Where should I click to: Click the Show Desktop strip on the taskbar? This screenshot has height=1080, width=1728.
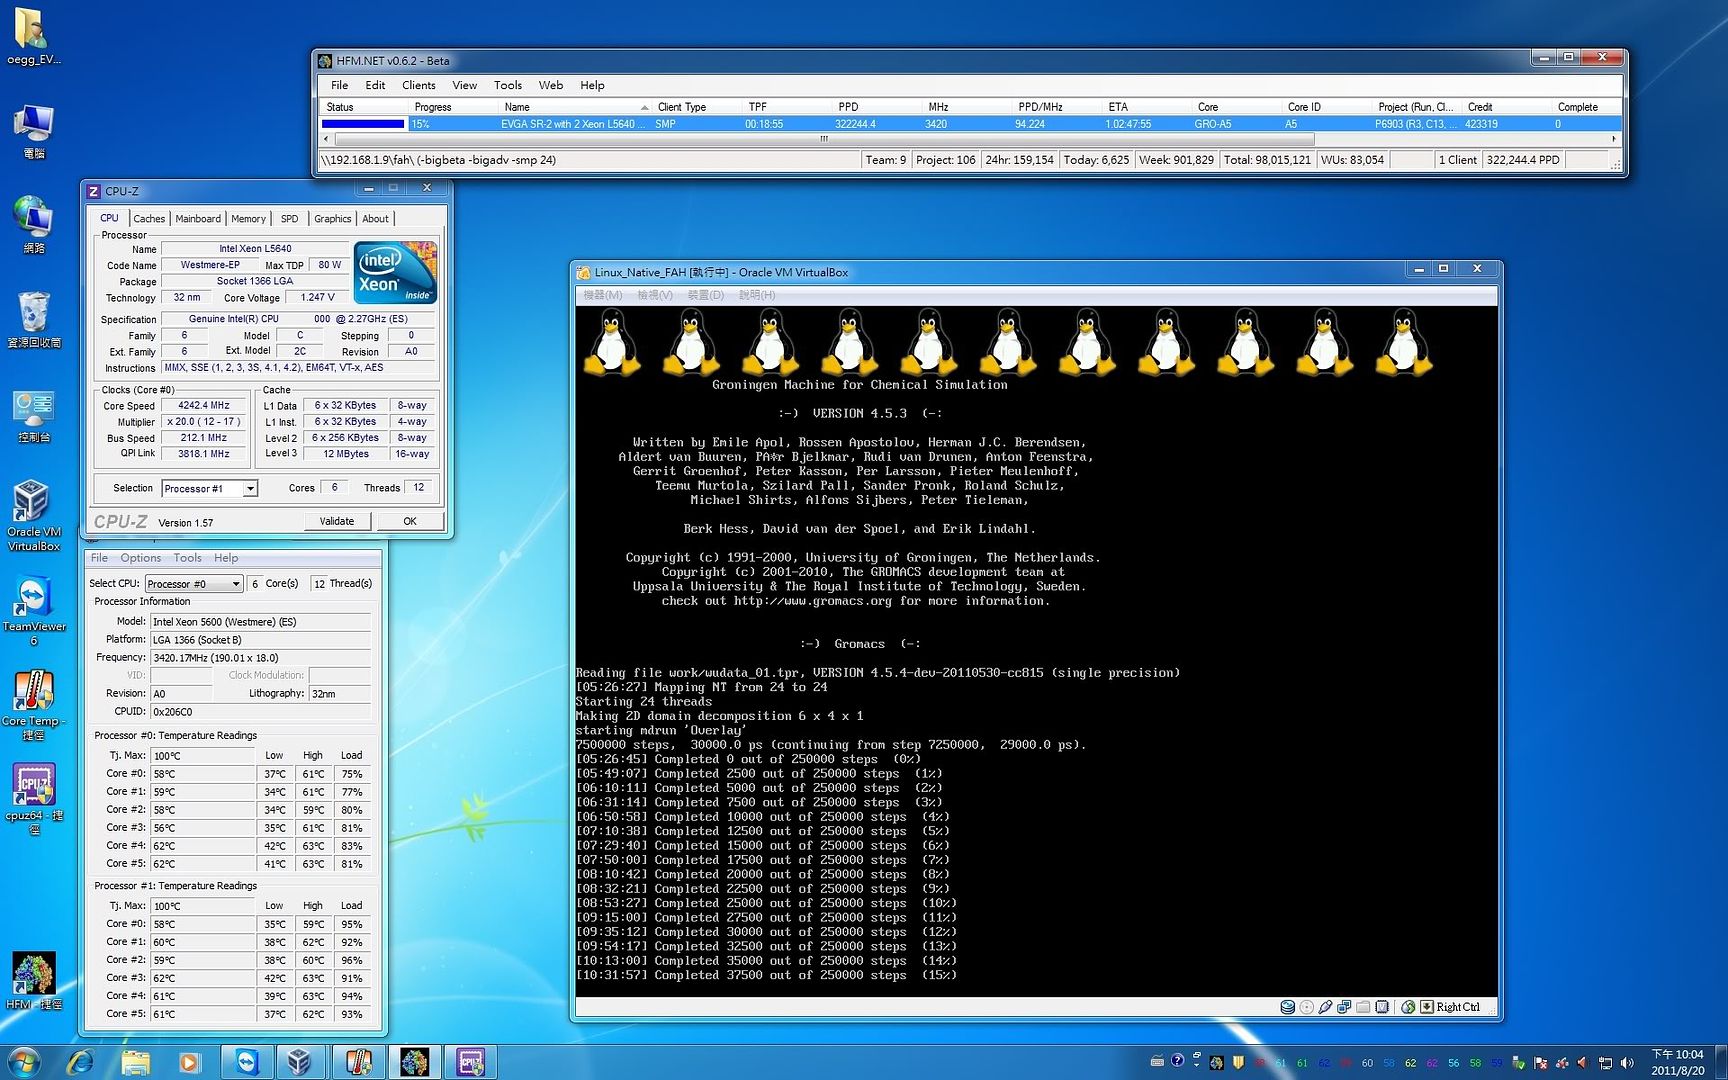[1720, 1062]
